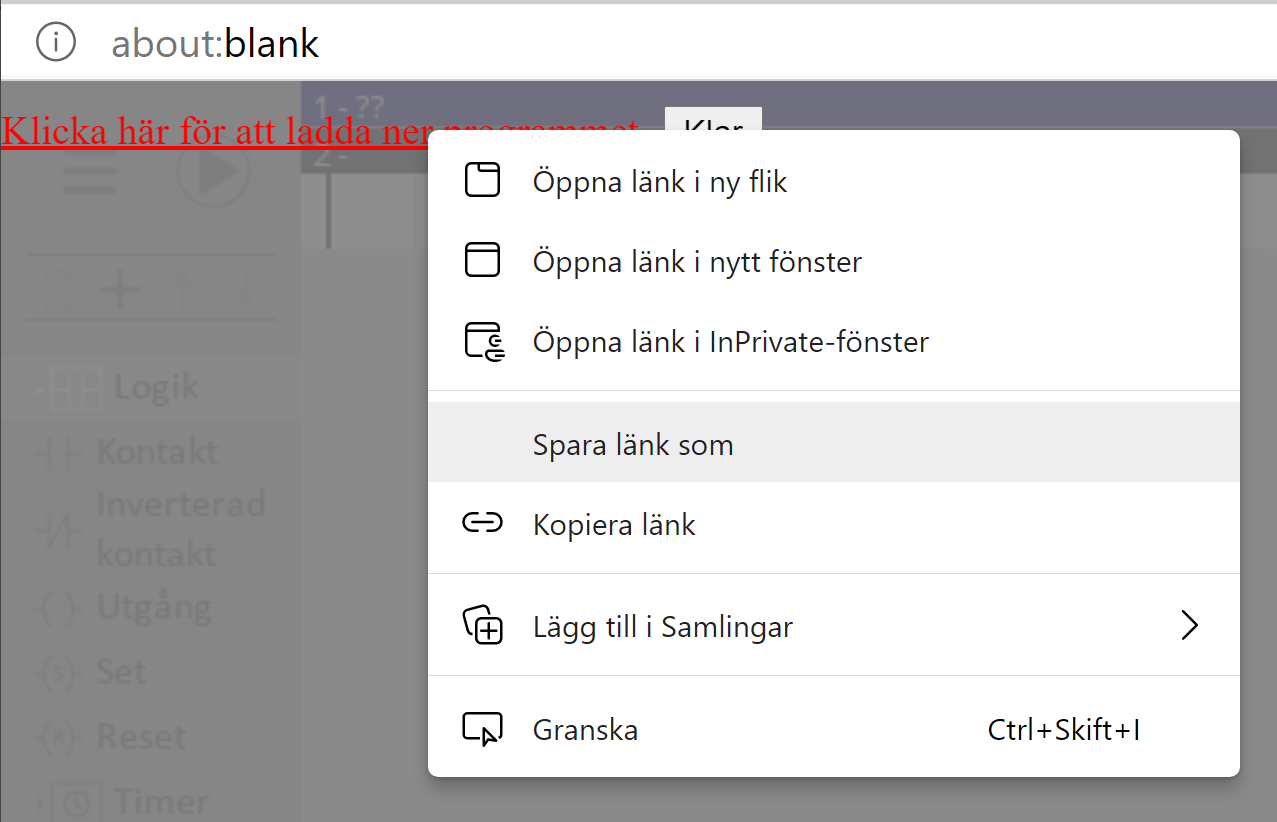Choose Öppna länk i ny flik

click(x=660, y=182)
